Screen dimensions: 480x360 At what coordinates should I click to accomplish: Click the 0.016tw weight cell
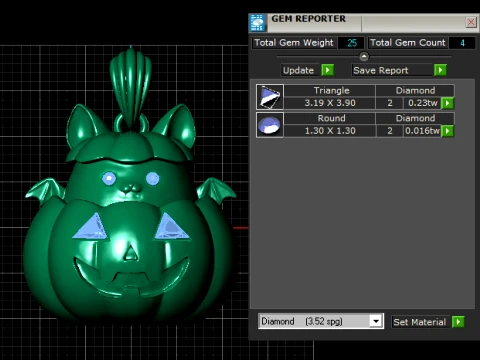pyautogui.click(x=422, y=131)
